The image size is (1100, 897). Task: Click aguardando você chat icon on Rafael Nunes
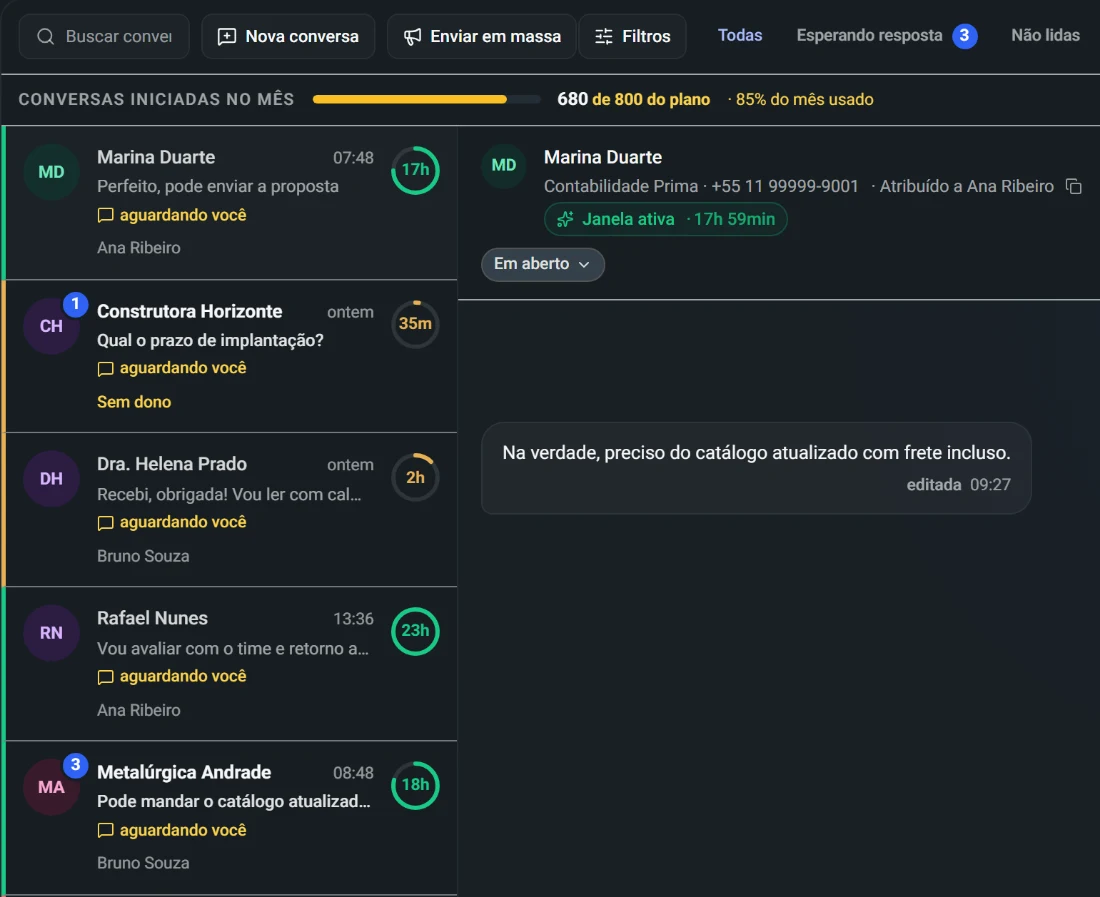click(105, 677)
